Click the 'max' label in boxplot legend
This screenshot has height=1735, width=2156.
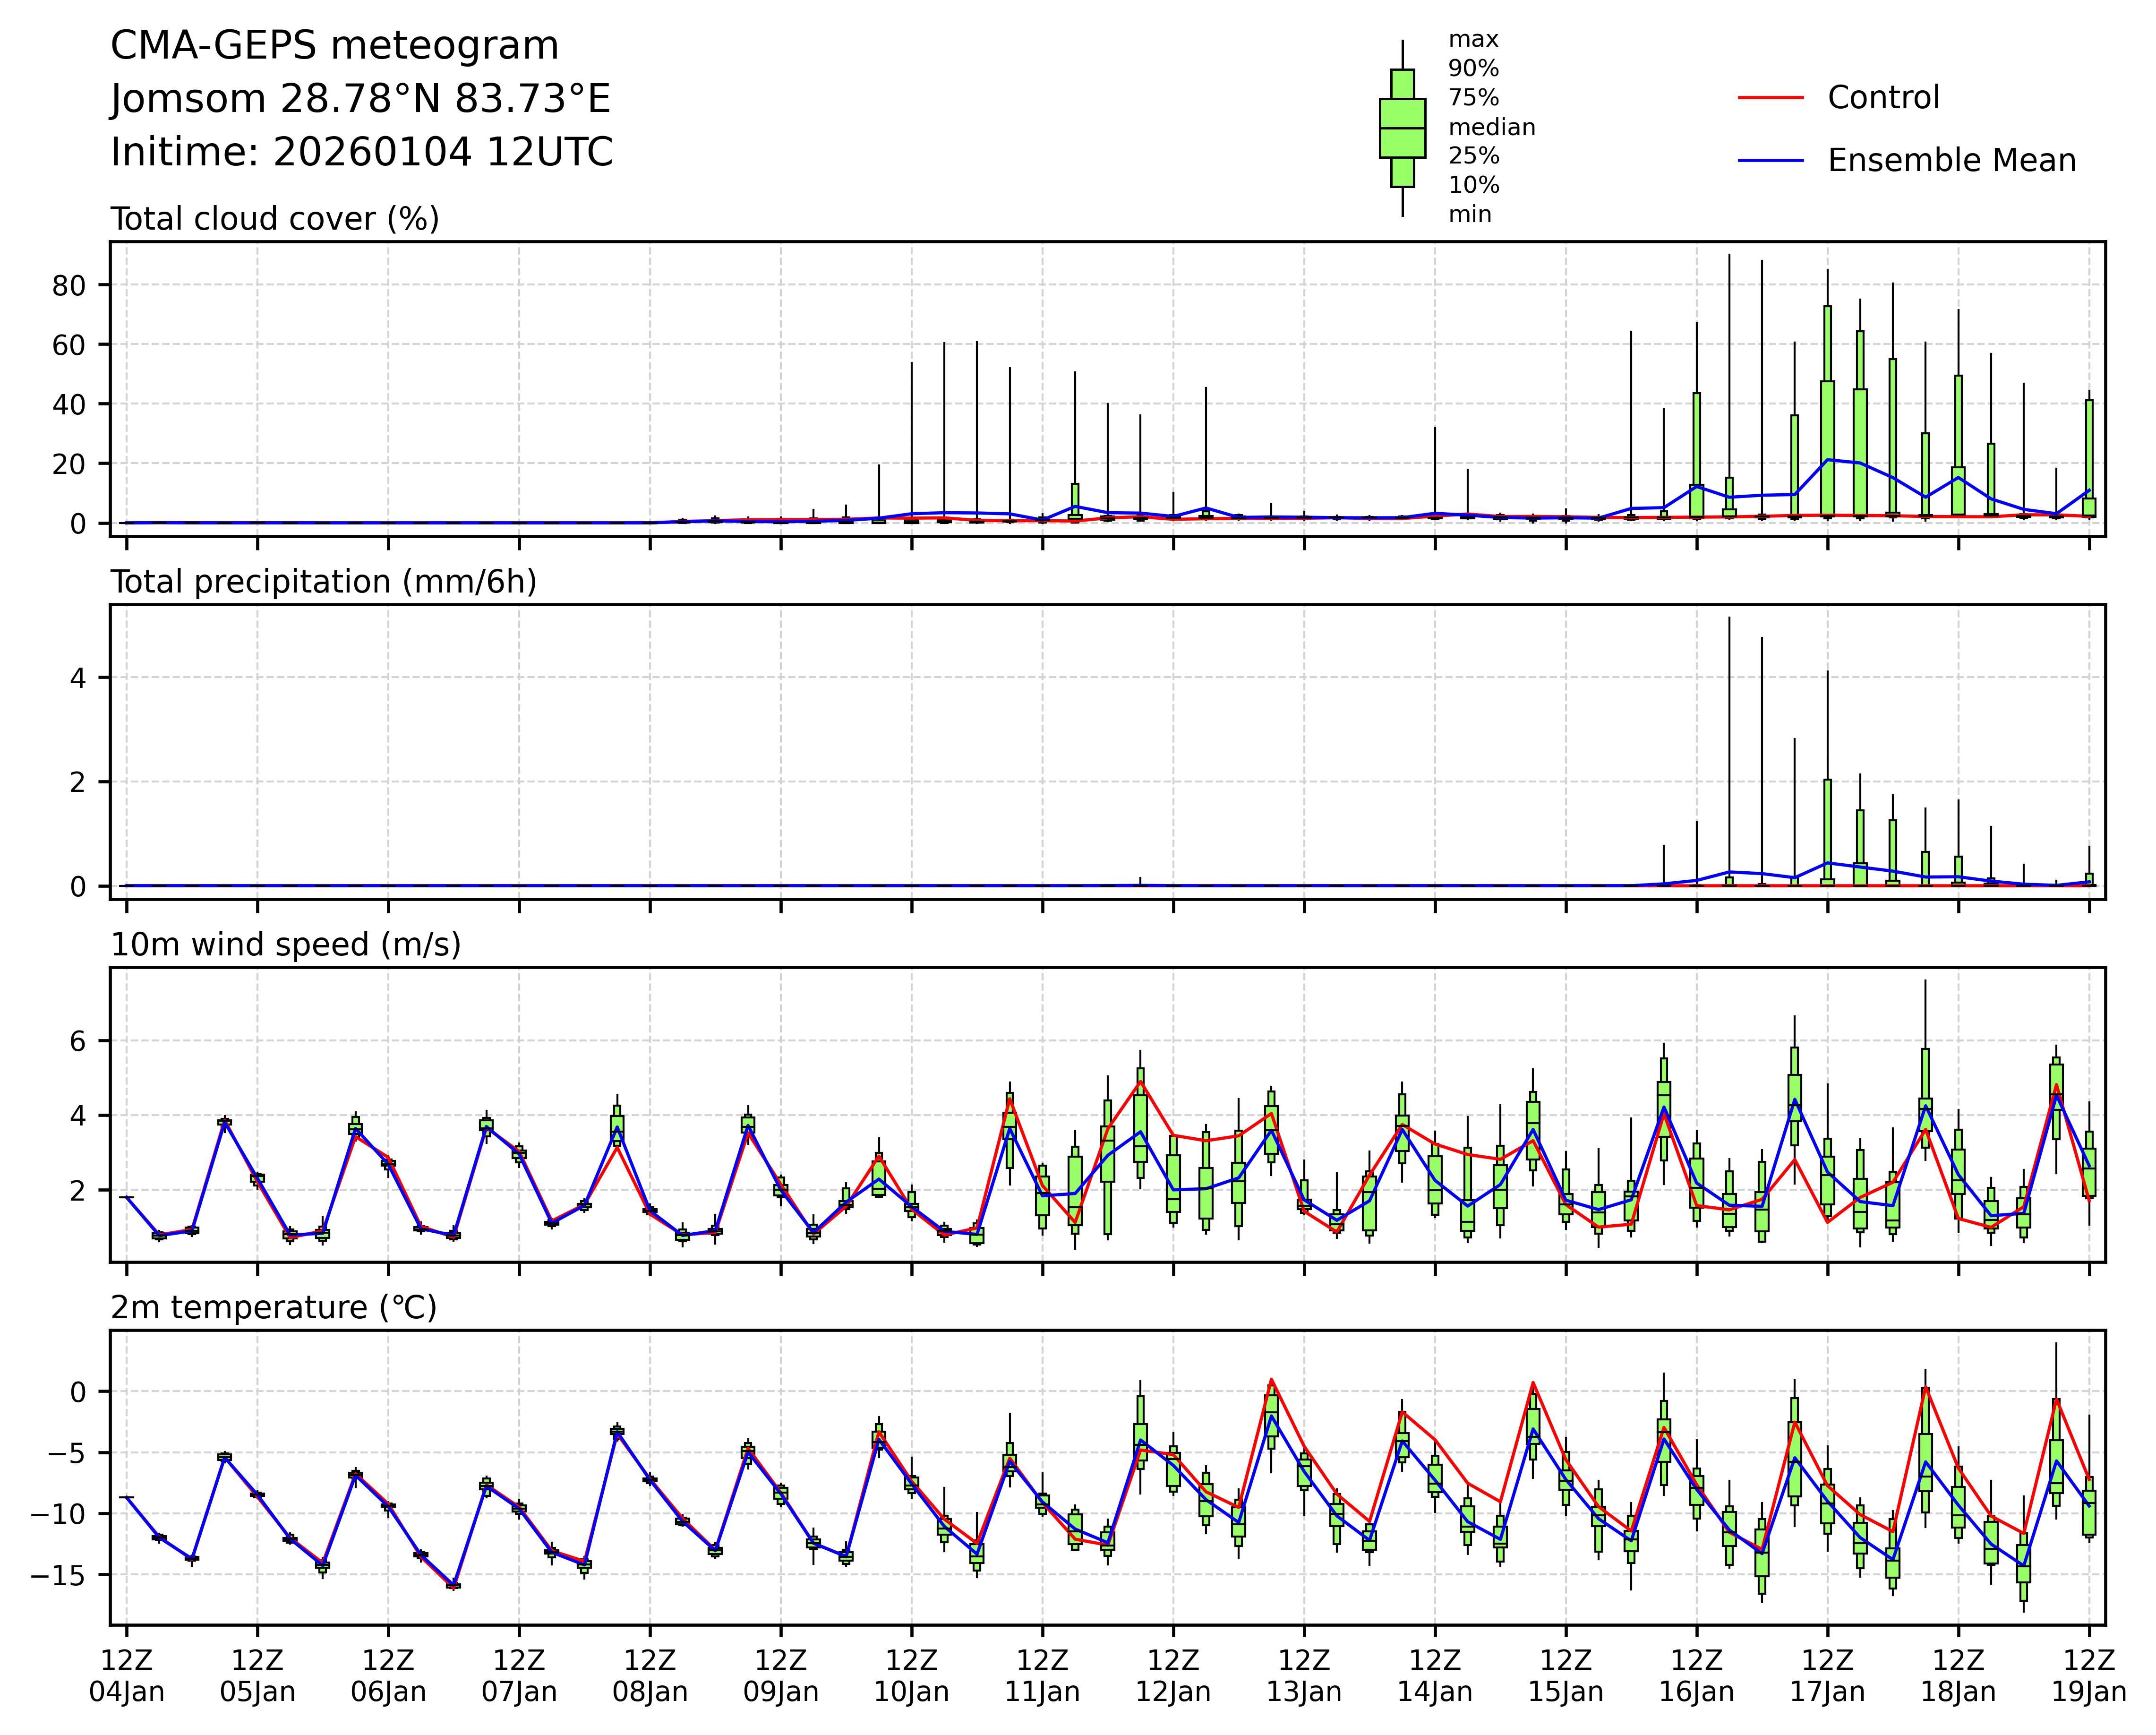point(1473,40)
